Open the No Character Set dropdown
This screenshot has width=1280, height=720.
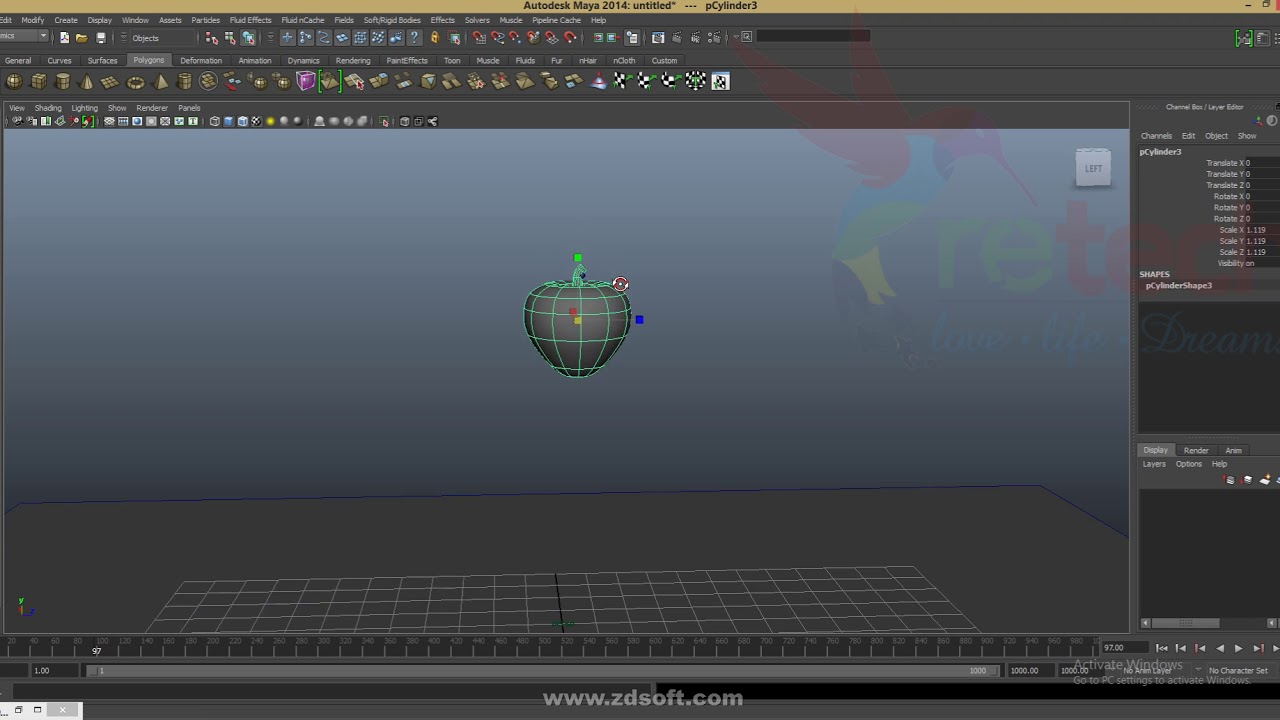click(1238, 671)
